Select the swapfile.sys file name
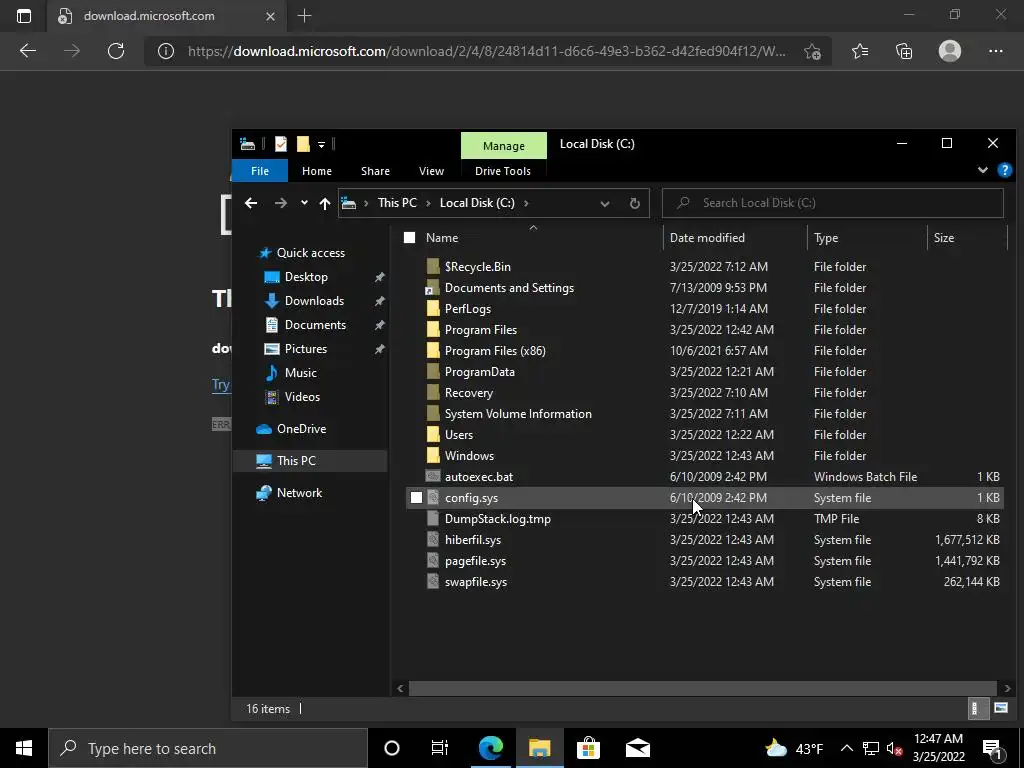The image size is (1024, 768). tap(476, 582)
